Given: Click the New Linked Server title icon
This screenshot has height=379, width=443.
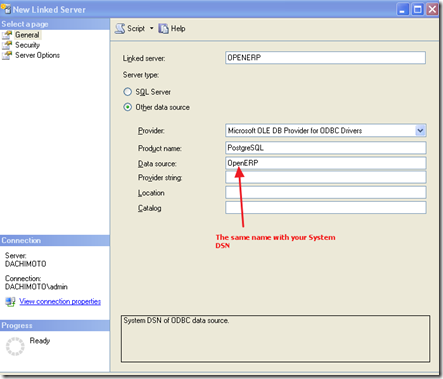Looking at the screenshot, I should 6,9.
